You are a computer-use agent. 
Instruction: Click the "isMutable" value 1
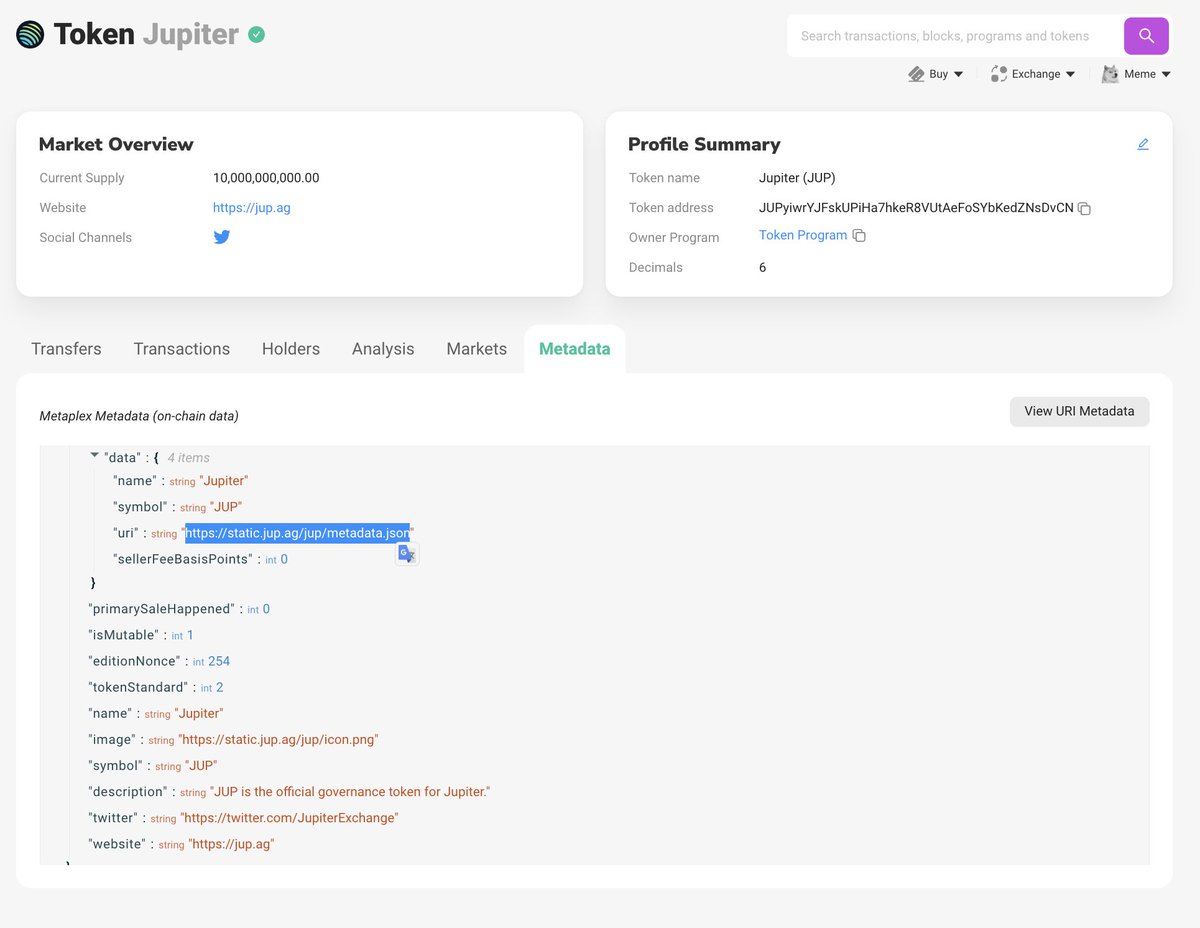tap(190, 635)
